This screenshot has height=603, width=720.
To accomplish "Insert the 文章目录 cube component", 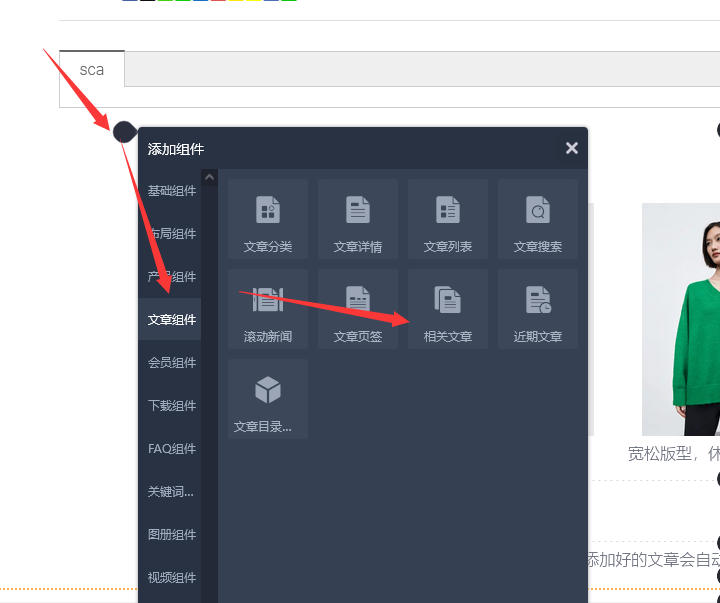I will [268, 399].
